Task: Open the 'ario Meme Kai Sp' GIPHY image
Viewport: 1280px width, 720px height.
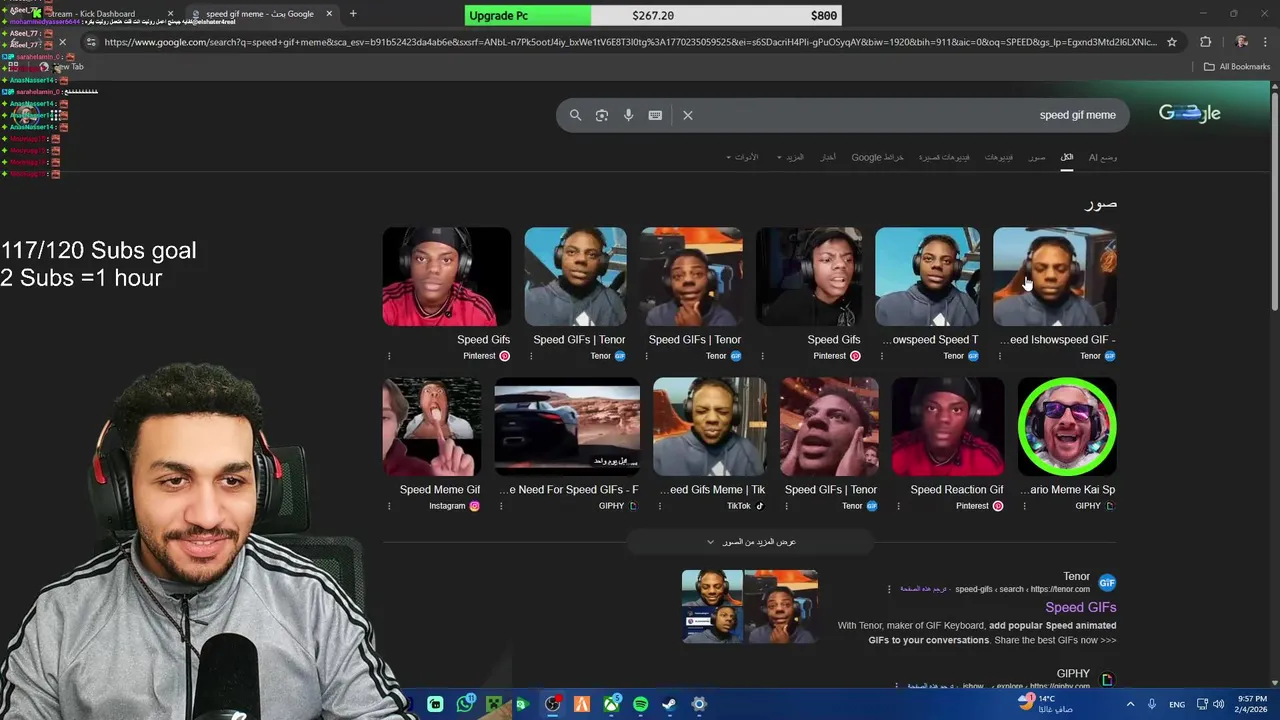Action: click(x=1067, y=427)
